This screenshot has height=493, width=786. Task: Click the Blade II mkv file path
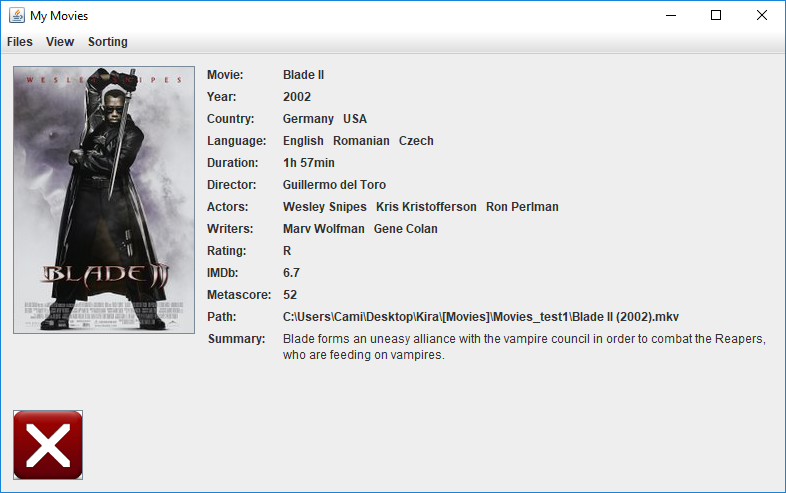[481, 317]
